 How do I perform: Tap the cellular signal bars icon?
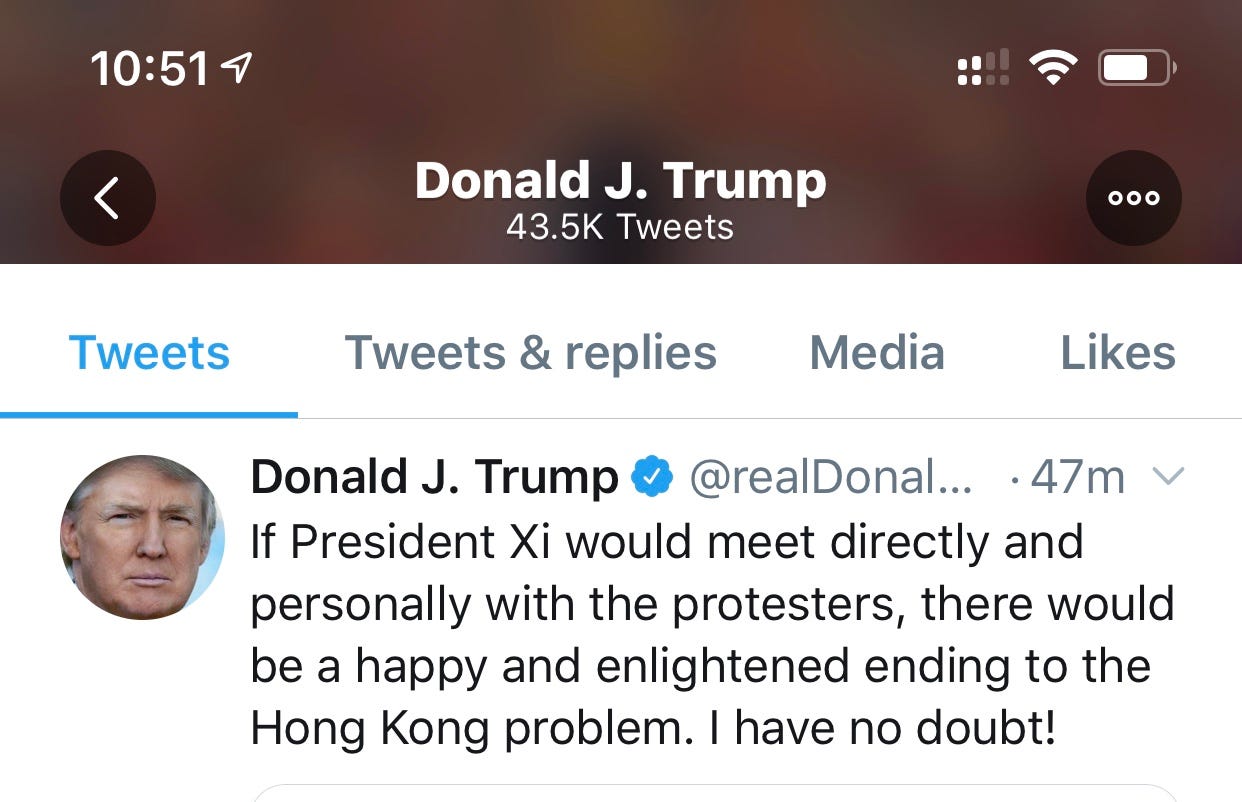[982, 68]
